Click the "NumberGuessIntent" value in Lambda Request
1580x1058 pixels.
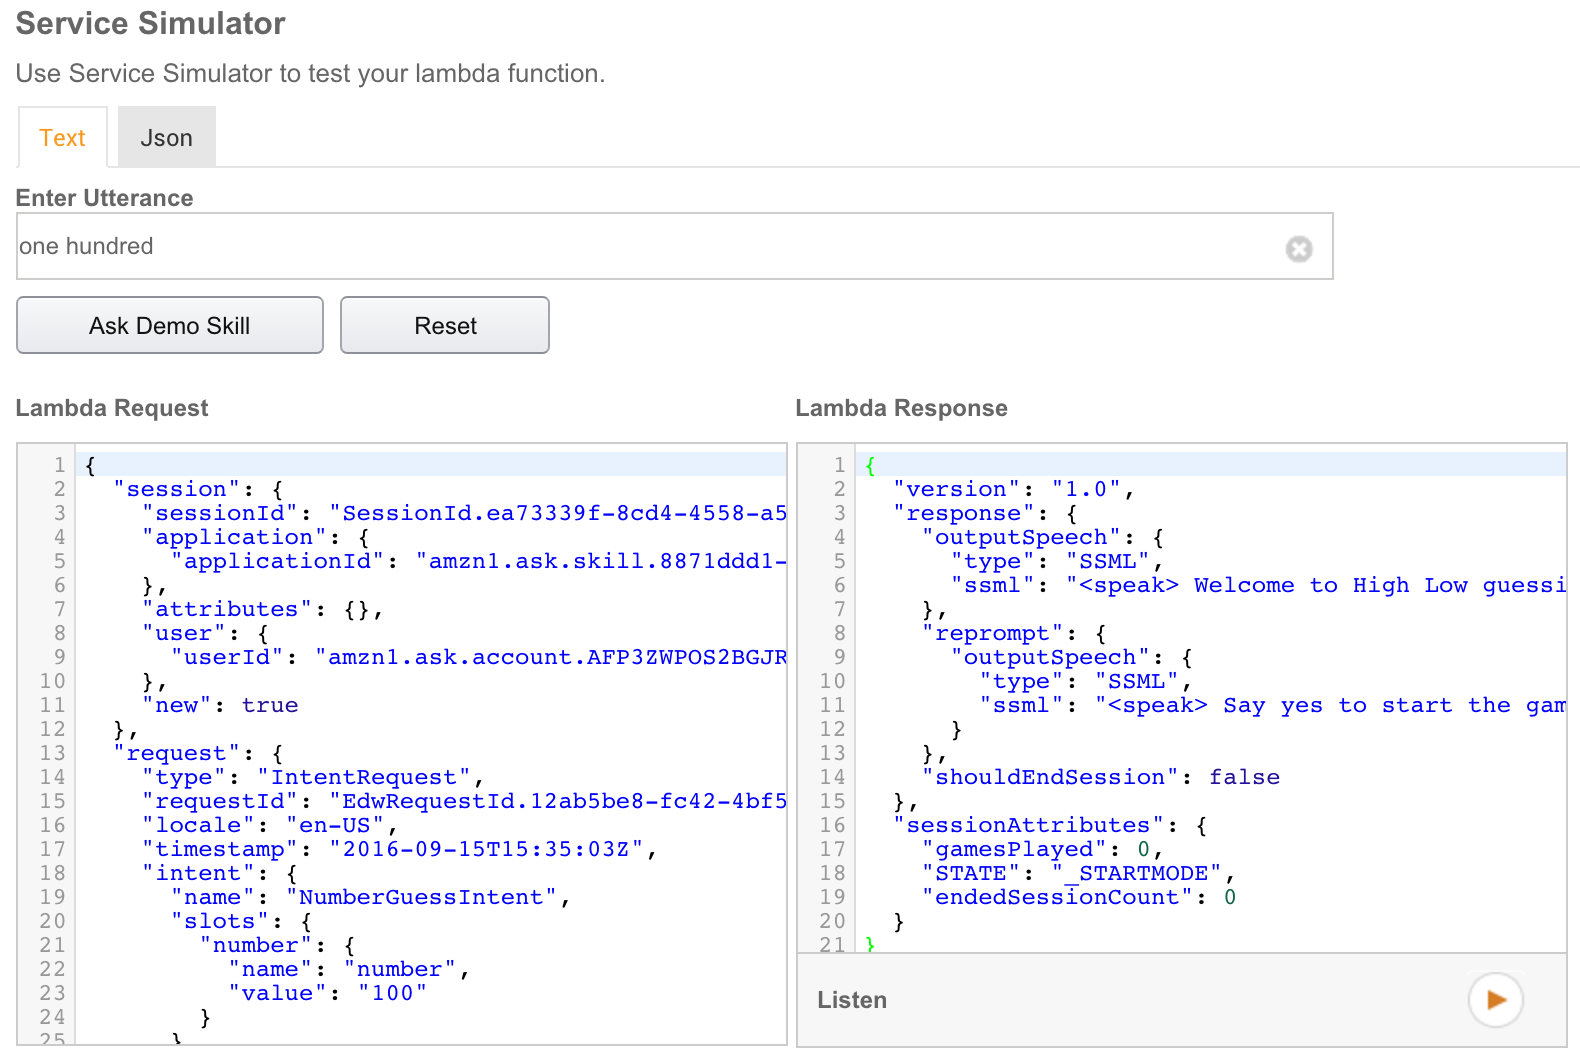tap(420, 897)
